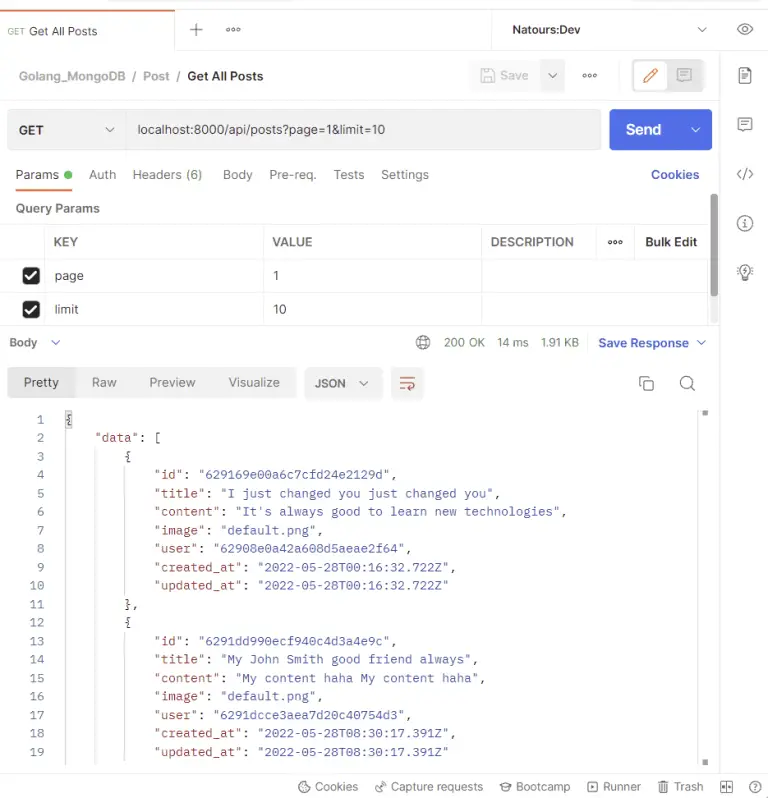
Task: Switch to the Raw response view tab
Action: click(x=104, y=383)
